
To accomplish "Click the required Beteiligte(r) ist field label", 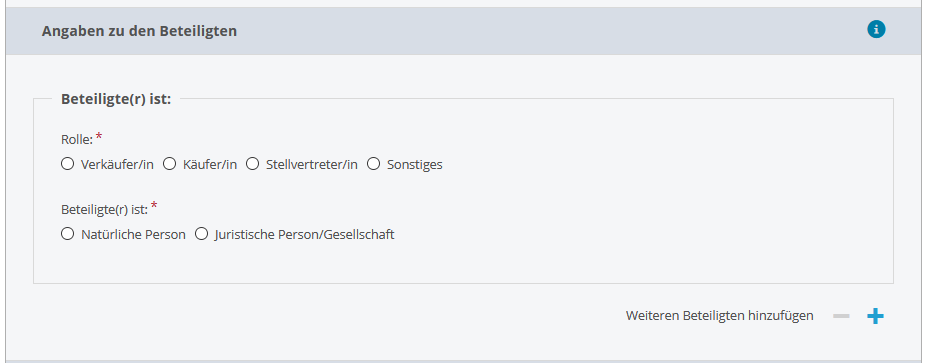I will 105,210.
